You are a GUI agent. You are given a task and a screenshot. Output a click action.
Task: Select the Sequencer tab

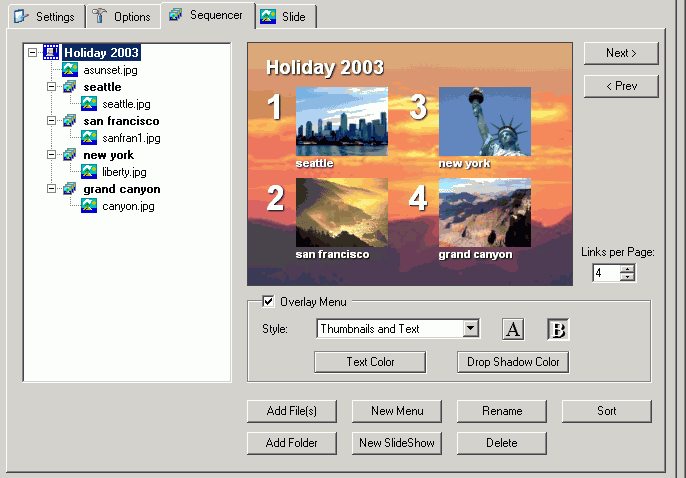207,15
